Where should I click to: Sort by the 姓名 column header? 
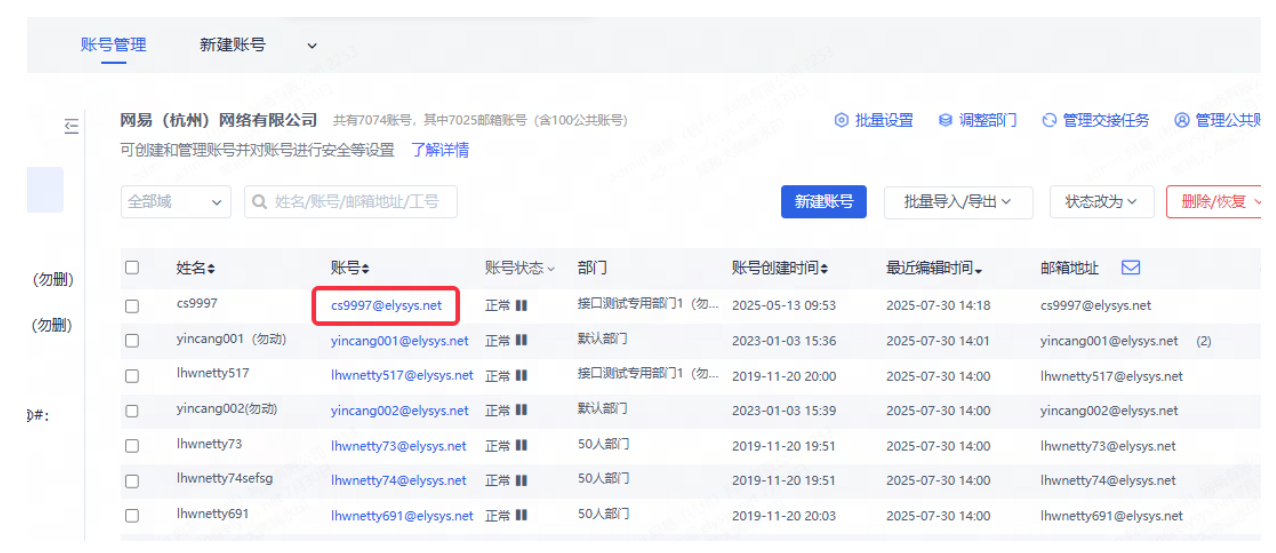pyautogui.click(x=196, y=268)
